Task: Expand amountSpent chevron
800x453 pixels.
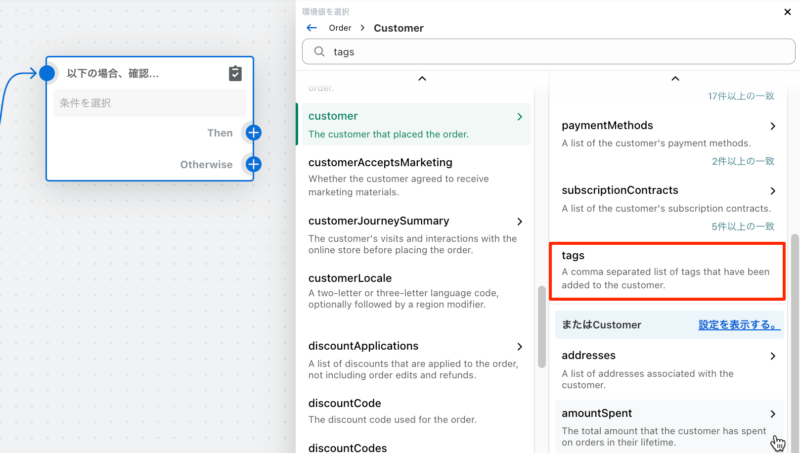Action: click(773, 414)
